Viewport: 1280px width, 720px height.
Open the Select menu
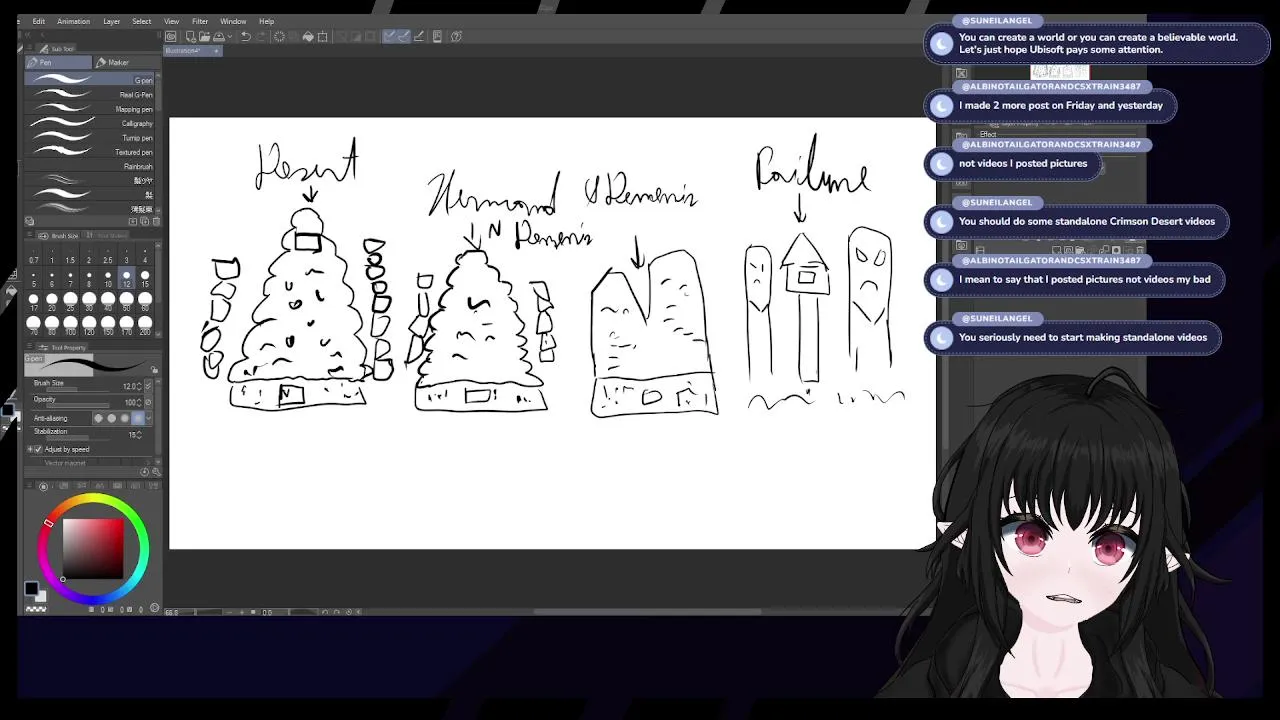(142, 21)
